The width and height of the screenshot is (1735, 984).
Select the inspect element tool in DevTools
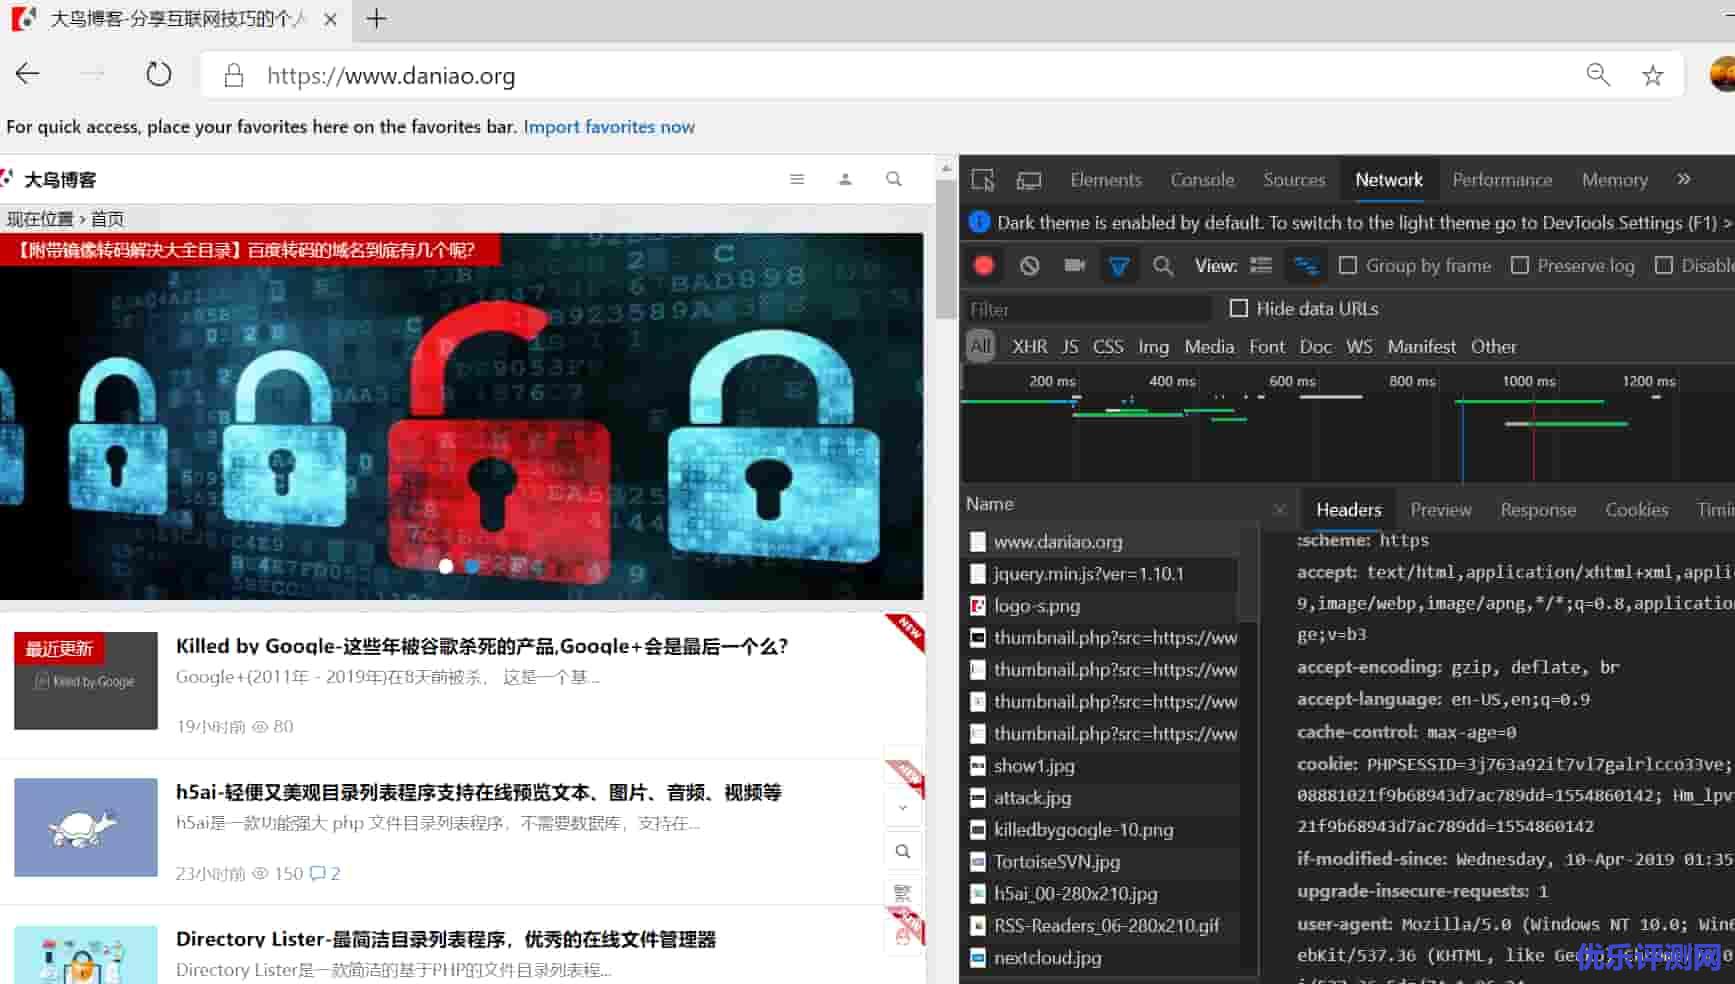982,179
